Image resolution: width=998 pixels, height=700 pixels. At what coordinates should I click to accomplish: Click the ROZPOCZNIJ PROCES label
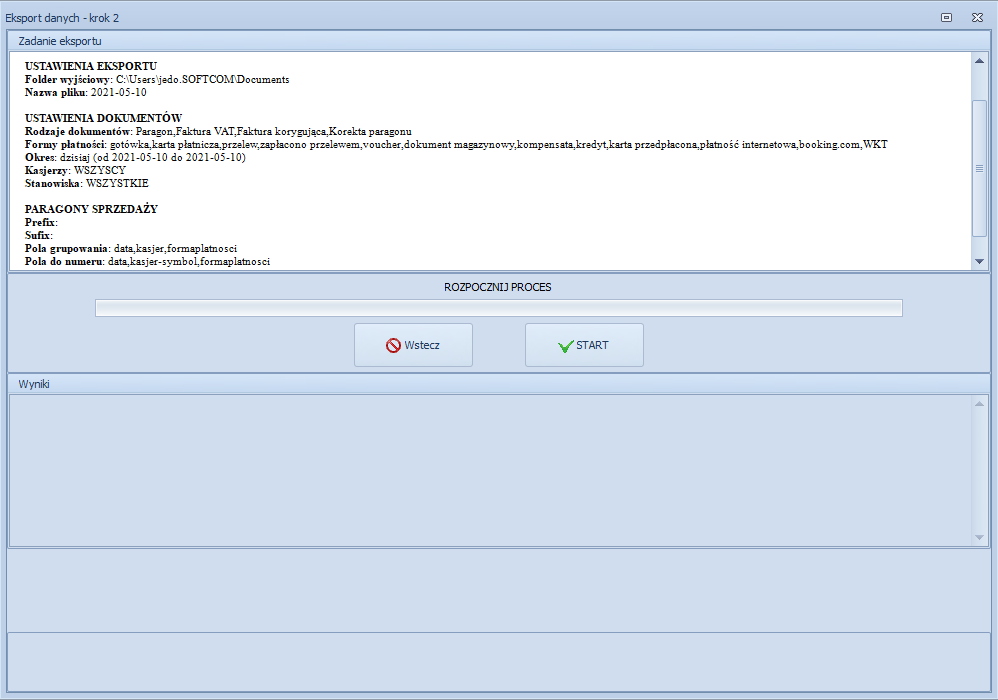tap(498, 287)
